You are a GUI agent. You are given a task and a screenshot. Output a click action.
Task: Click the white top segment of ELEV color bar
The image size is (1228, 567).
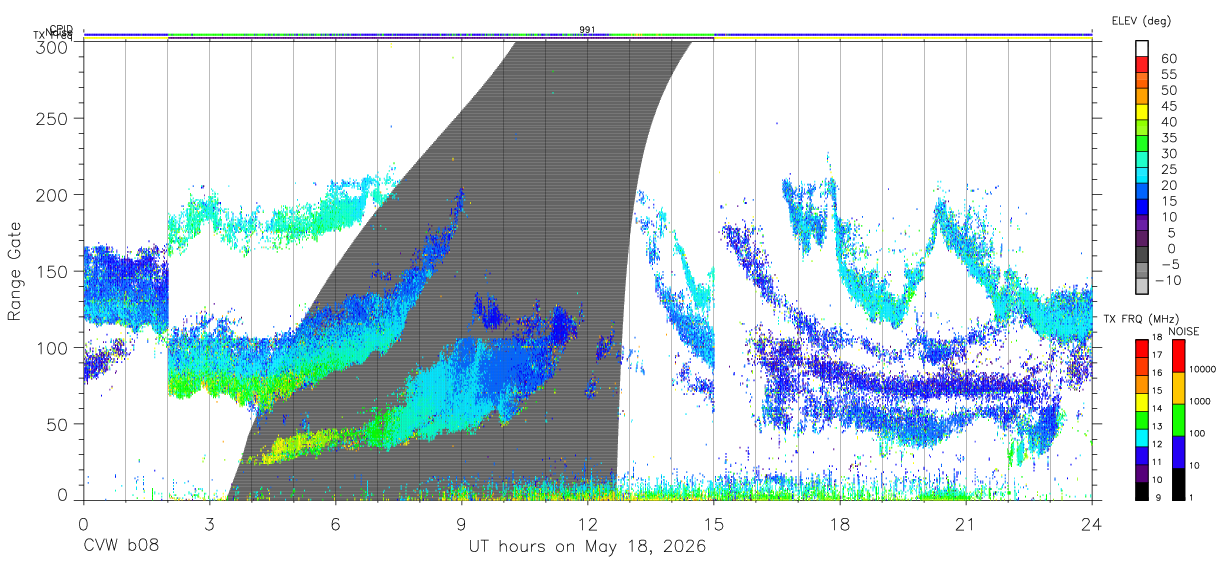[1143, 47]
